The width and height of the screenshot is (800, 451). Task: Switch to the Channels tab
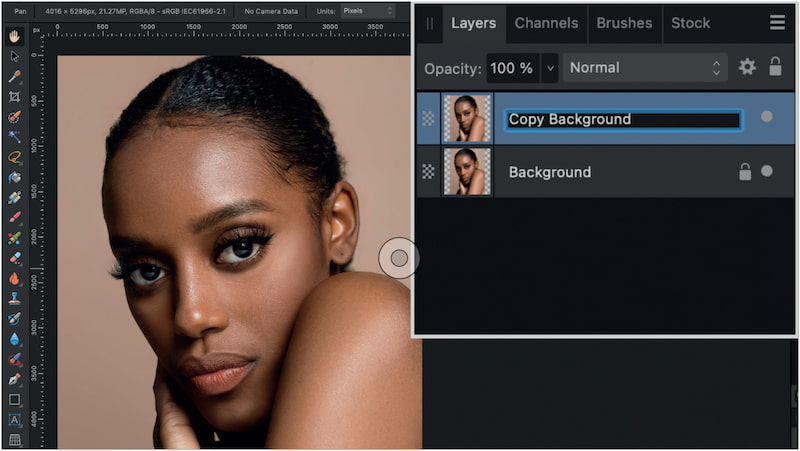point(546,23)
